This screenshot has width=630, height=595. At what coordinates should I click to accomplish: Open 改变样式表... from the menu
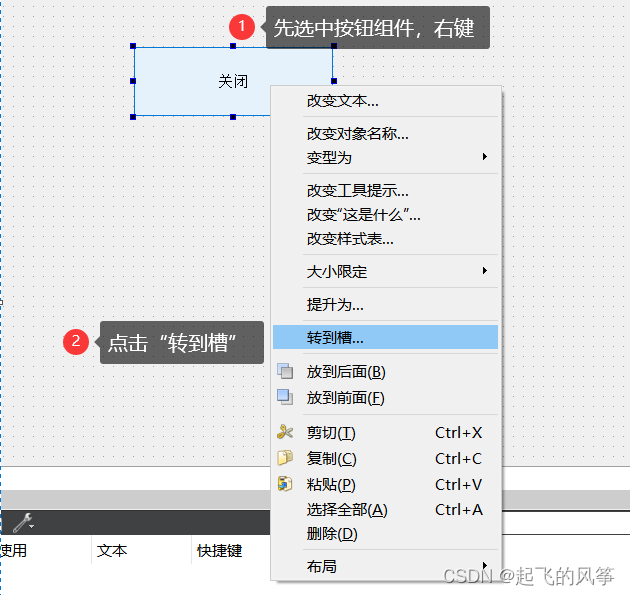pos(350,238)
